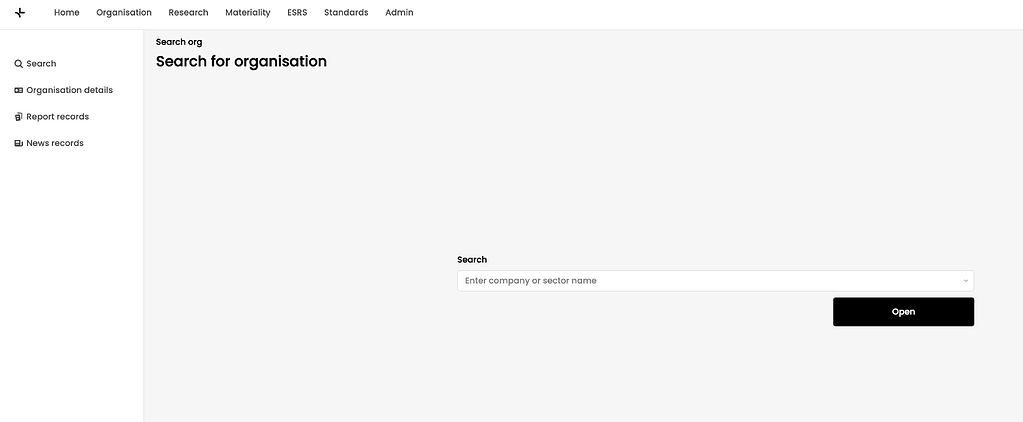Click the News records newspaper icon

[18, 144]
